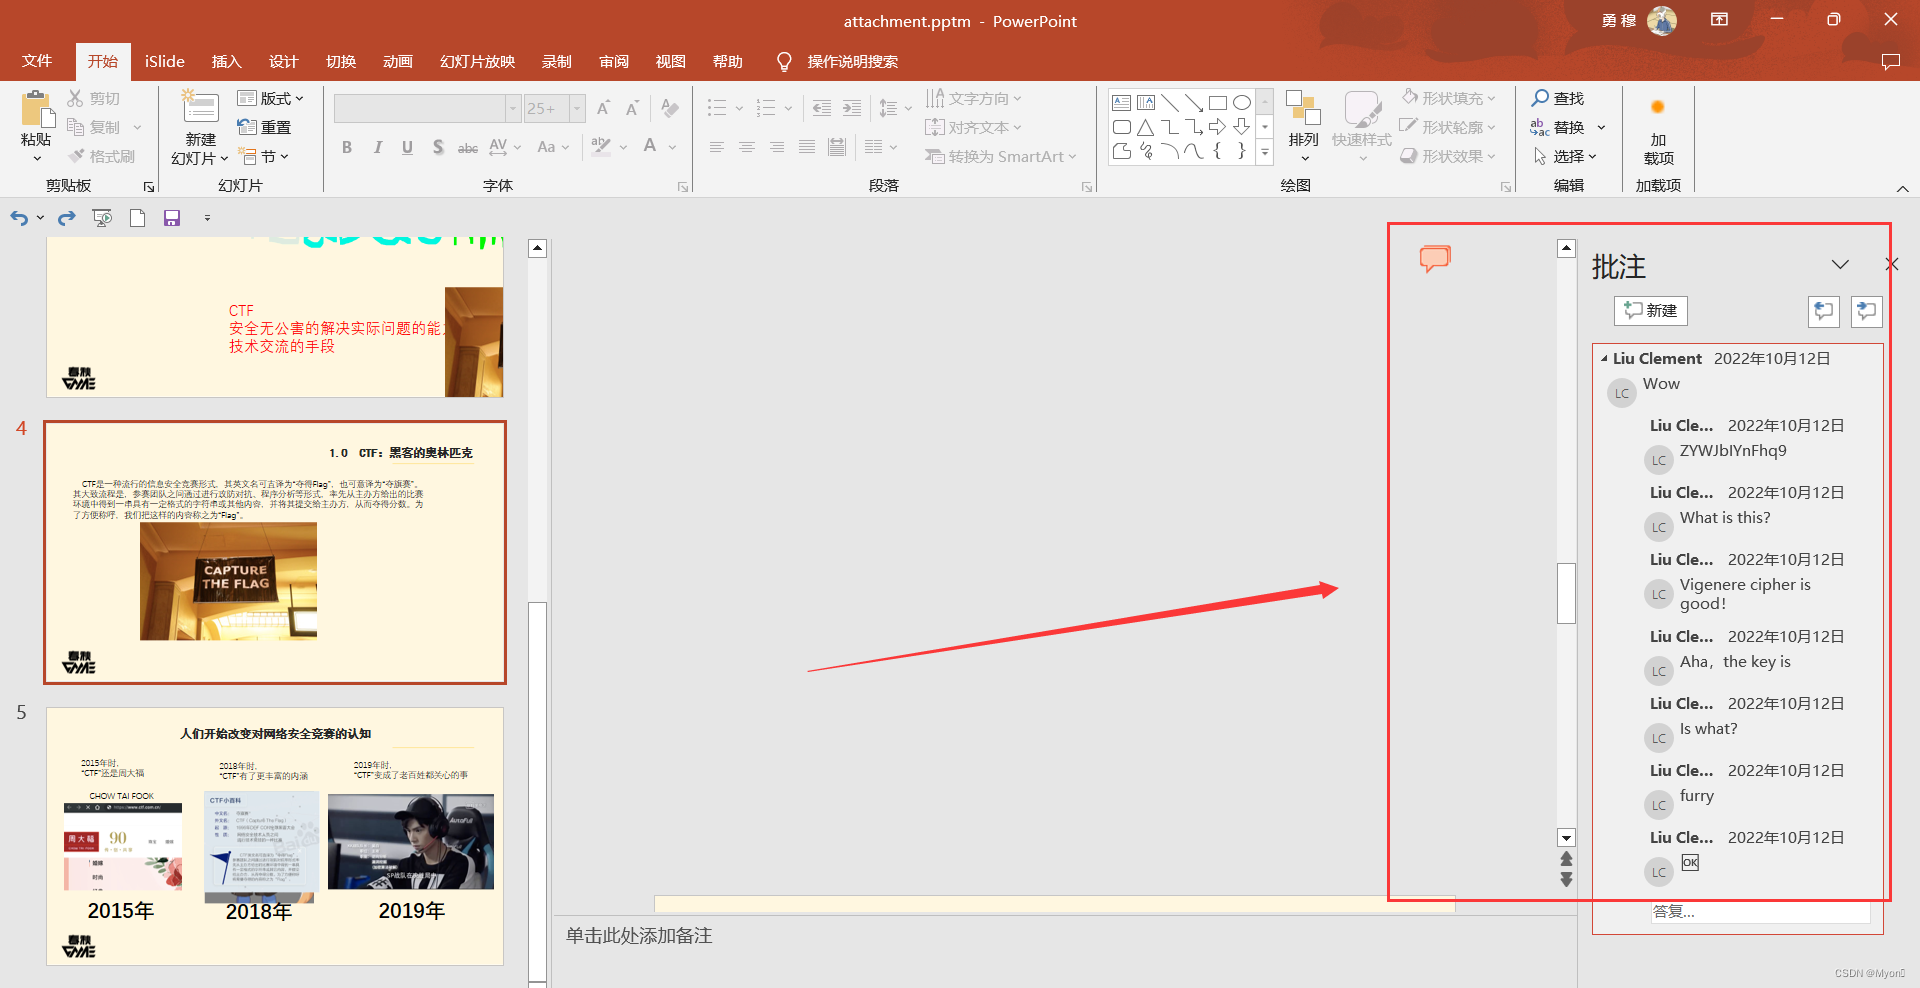Viewport: 1920px width, 988px height.
Task: Toggle Italic formatting
Action: point(377,147)
